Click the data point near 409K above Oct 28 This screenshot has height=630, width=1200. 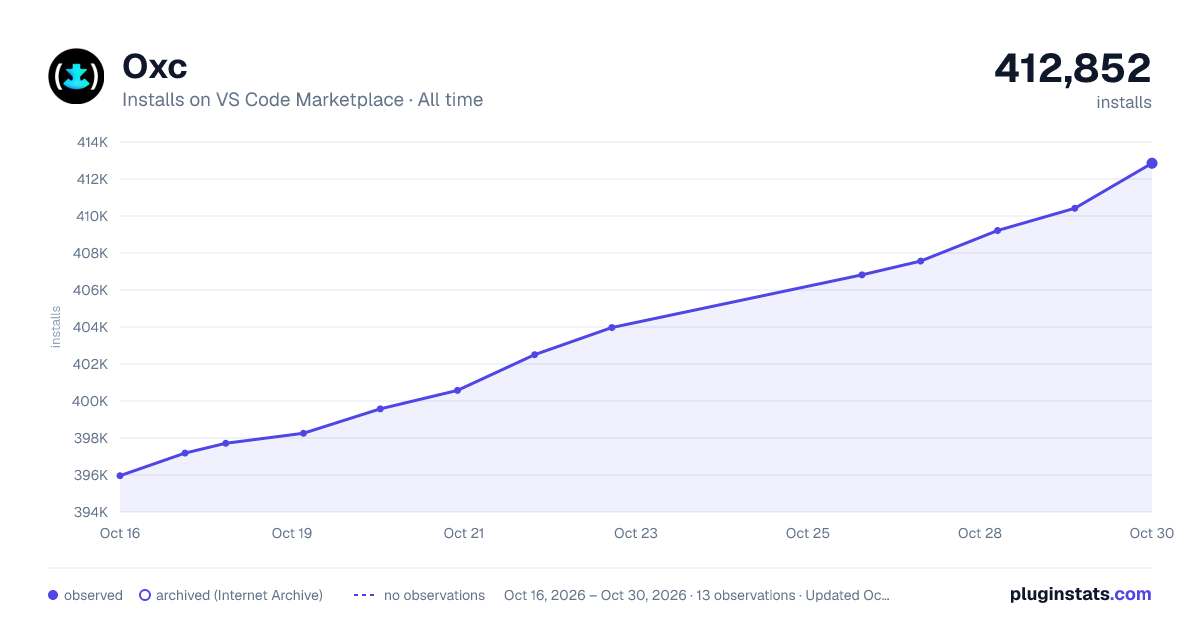(x=998, y=230)
